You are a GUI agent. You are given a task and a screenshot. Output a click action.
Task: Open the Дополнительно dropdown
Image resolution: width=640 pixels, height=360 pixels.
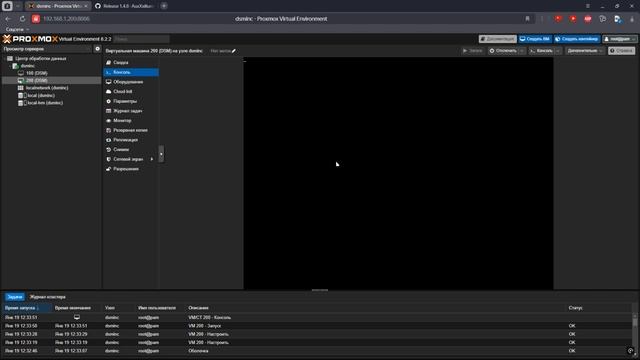584,51
